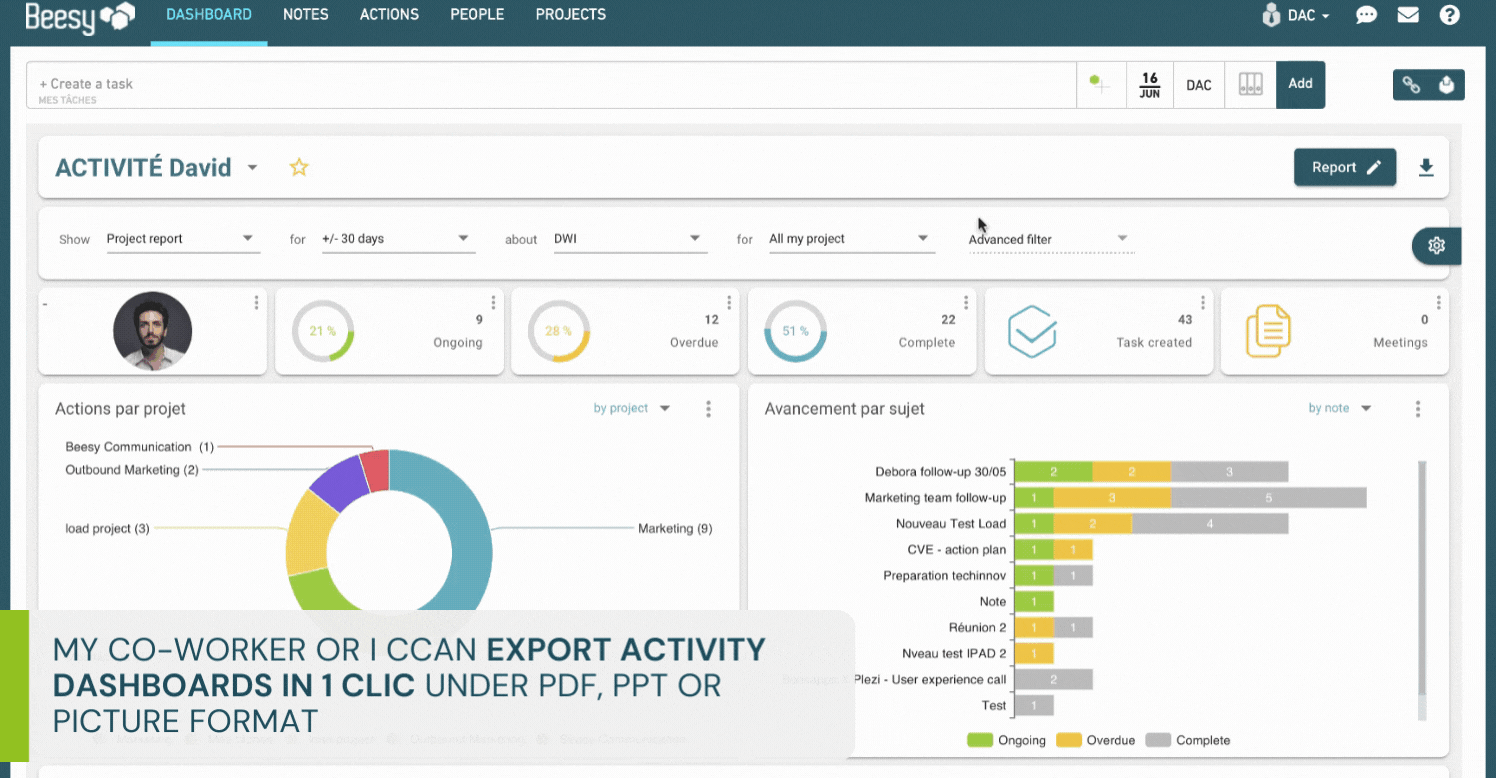Viewport: 1496px width, 778px height.
Task: Download the dashboard with the download icon
Action: pyautogui.click(x=1426, y=167)
